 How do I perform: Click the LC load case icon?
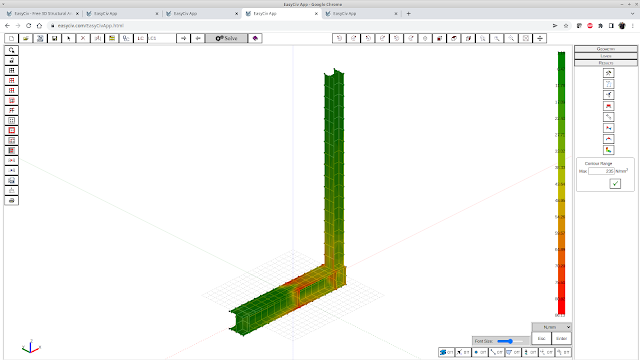click(140, 38)
